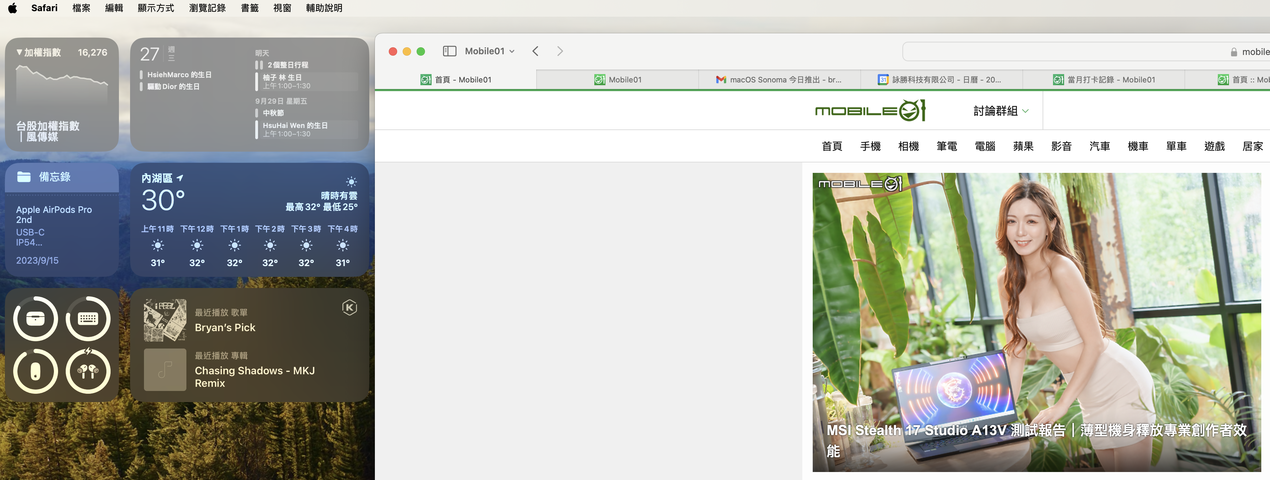The height and width of the screenshot is (480, 1270).
Task: Open the 首頁 nav link
Action: point(832,146)
